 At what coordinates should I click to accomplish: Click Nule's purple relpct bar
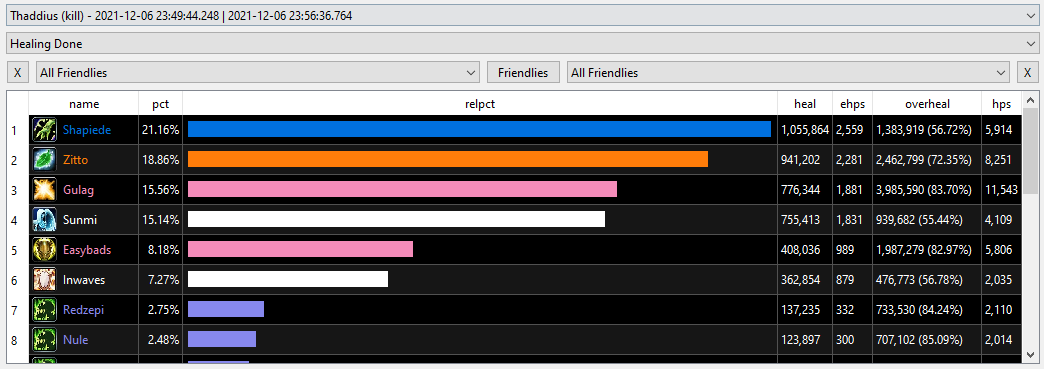[222, 339]
